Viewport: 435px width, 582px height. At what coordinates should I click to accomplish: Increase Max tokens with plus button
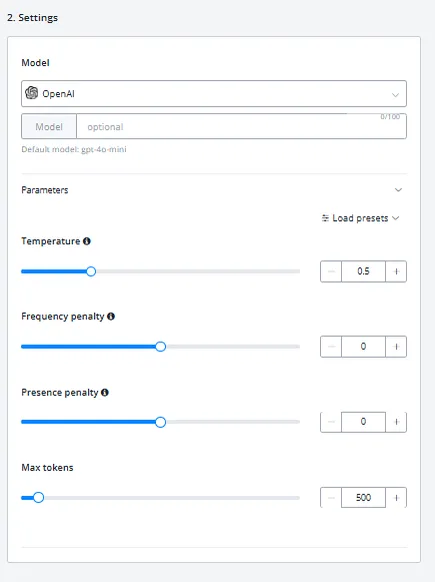pos(396,498)
